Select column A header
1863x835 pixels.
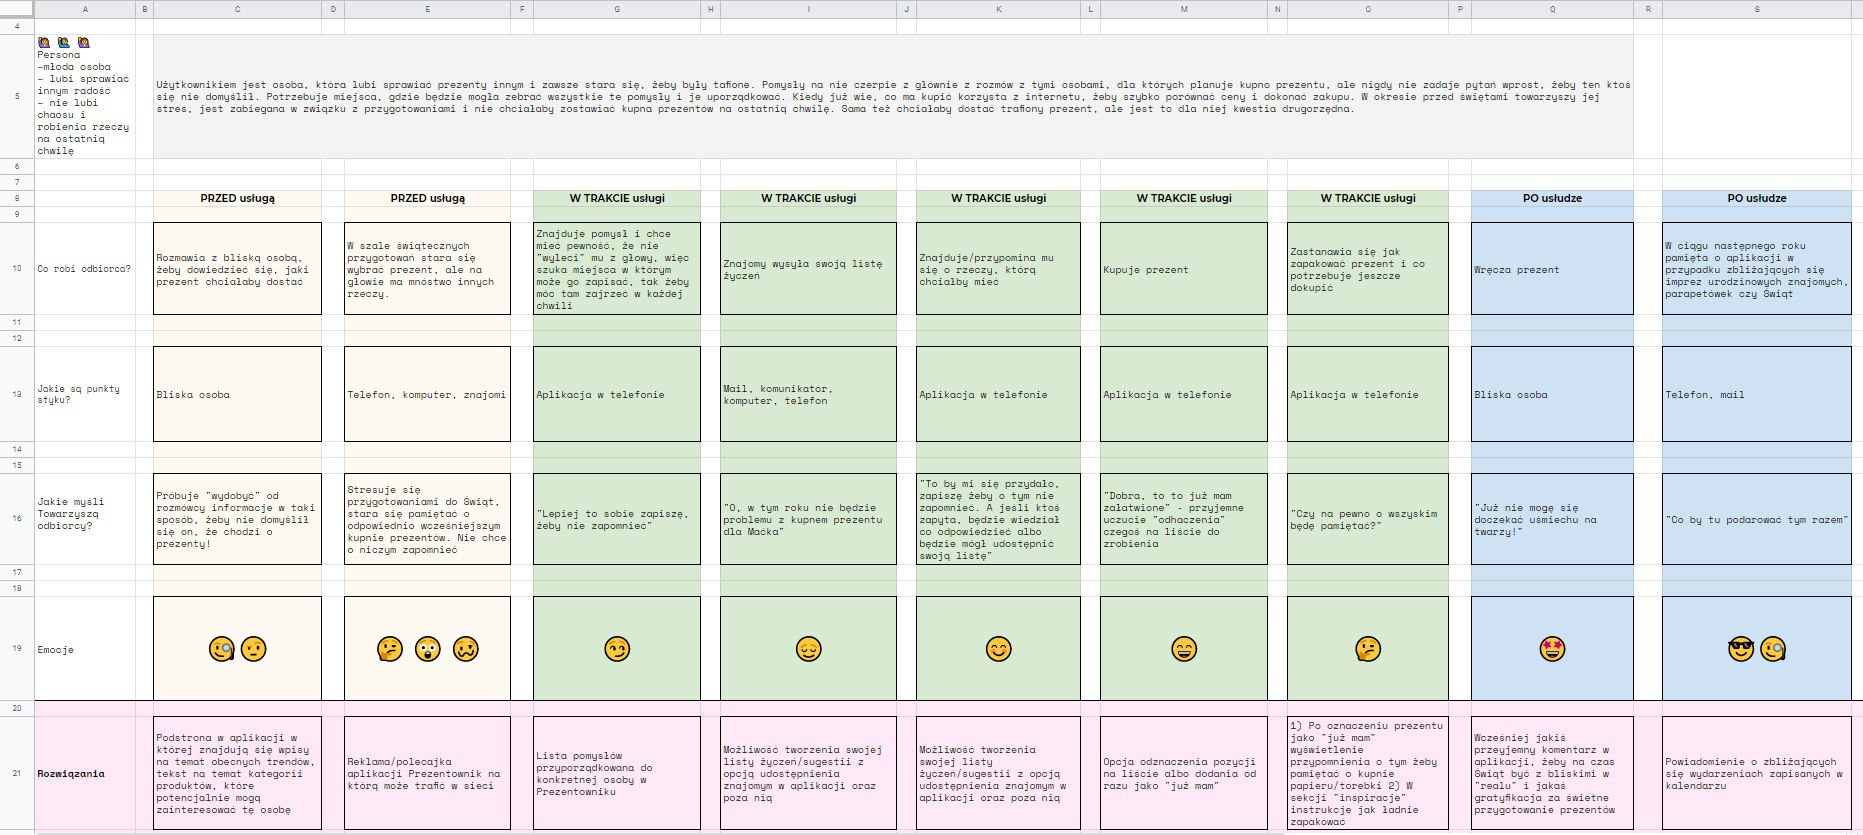point(85,9)
